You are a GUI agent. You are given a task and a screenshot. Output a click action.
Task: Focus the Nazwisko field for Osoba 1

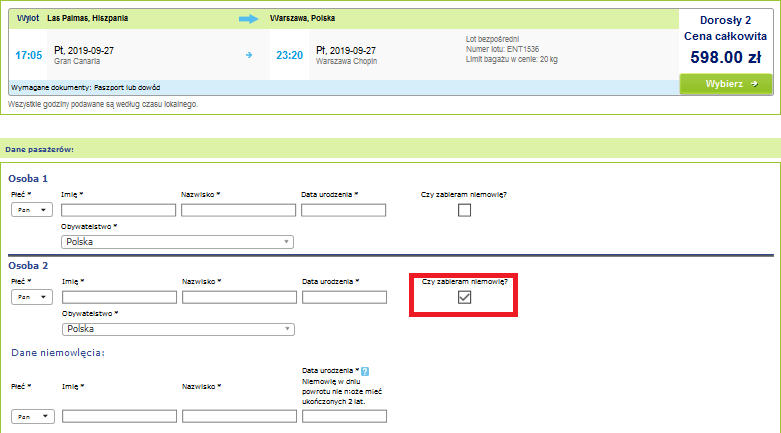[239, 210]
